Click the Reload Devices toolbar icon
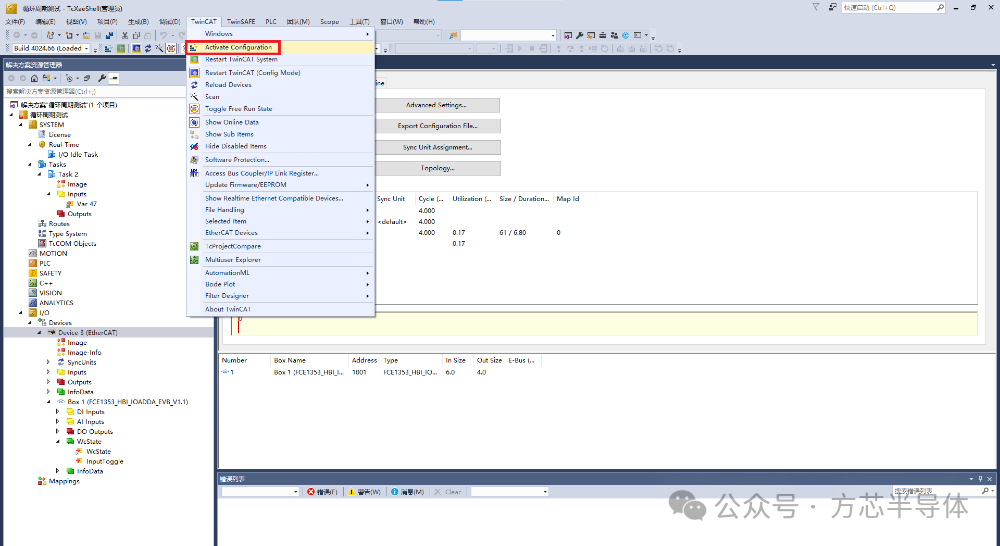This screenshot has width=1000, height=546. coord(148,48)
